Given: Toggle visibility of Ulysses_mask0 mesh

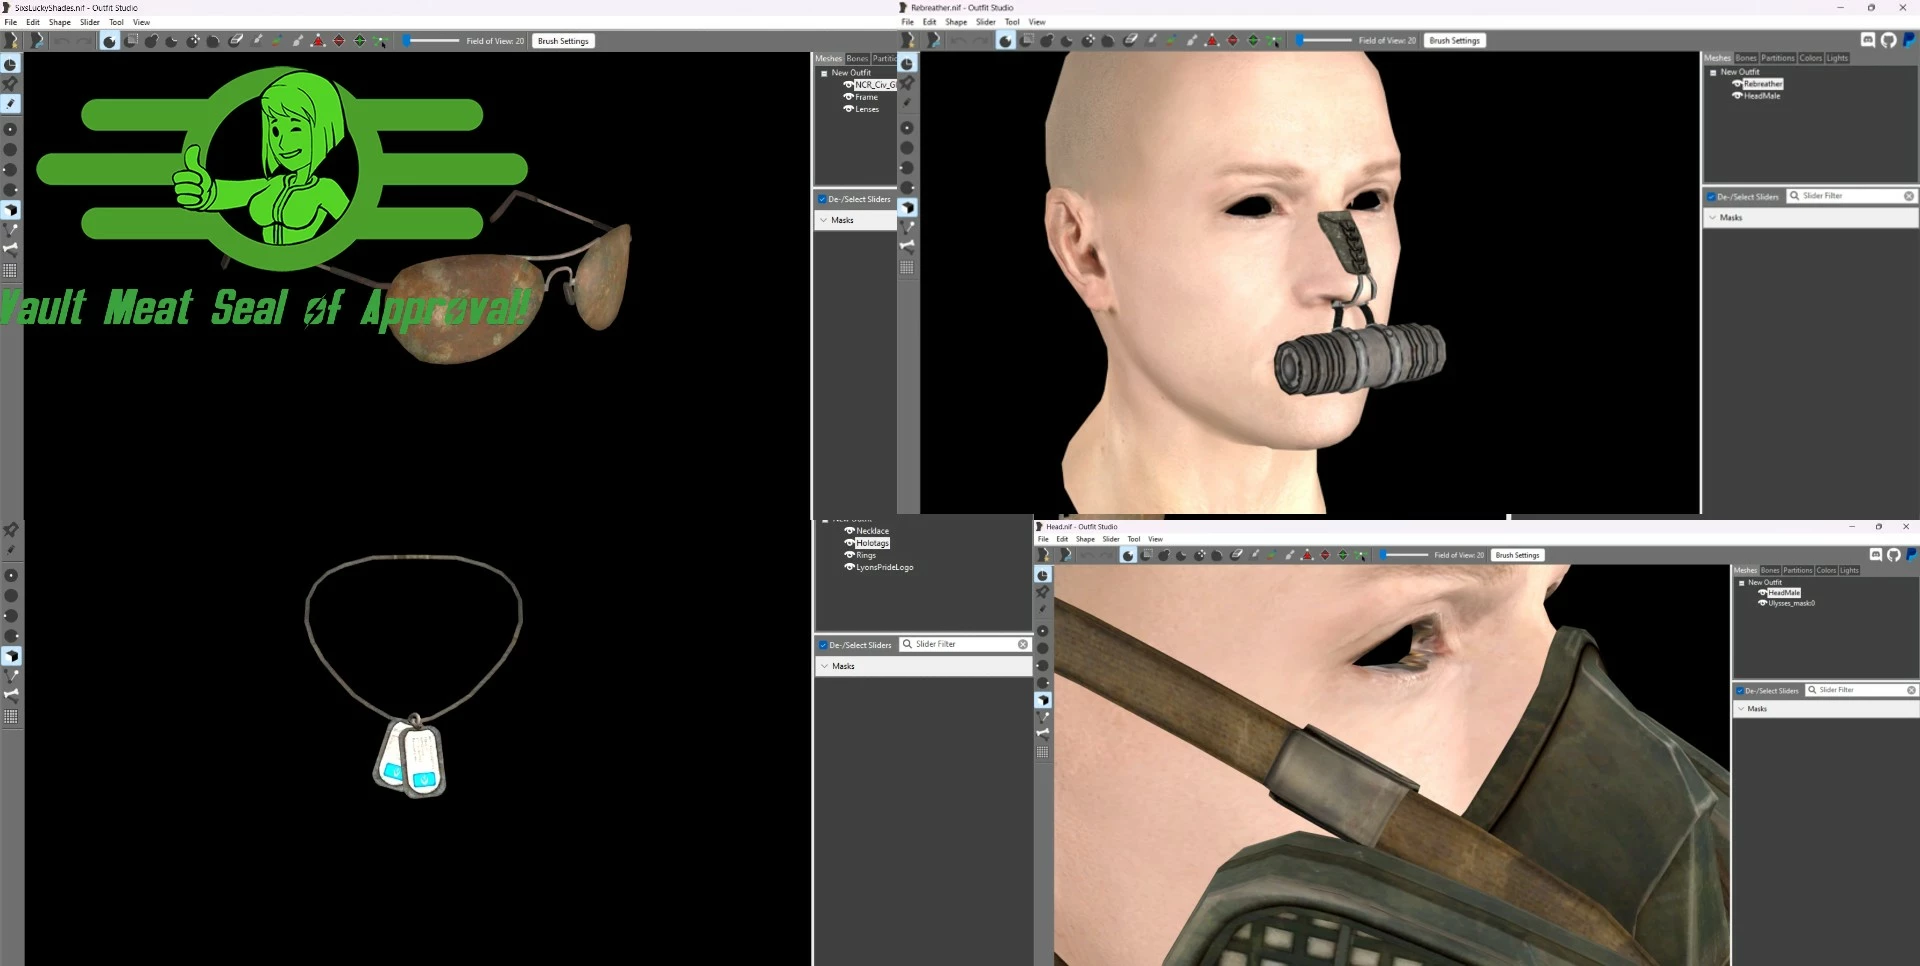Looking at the screenshot, I should 1763,603.
